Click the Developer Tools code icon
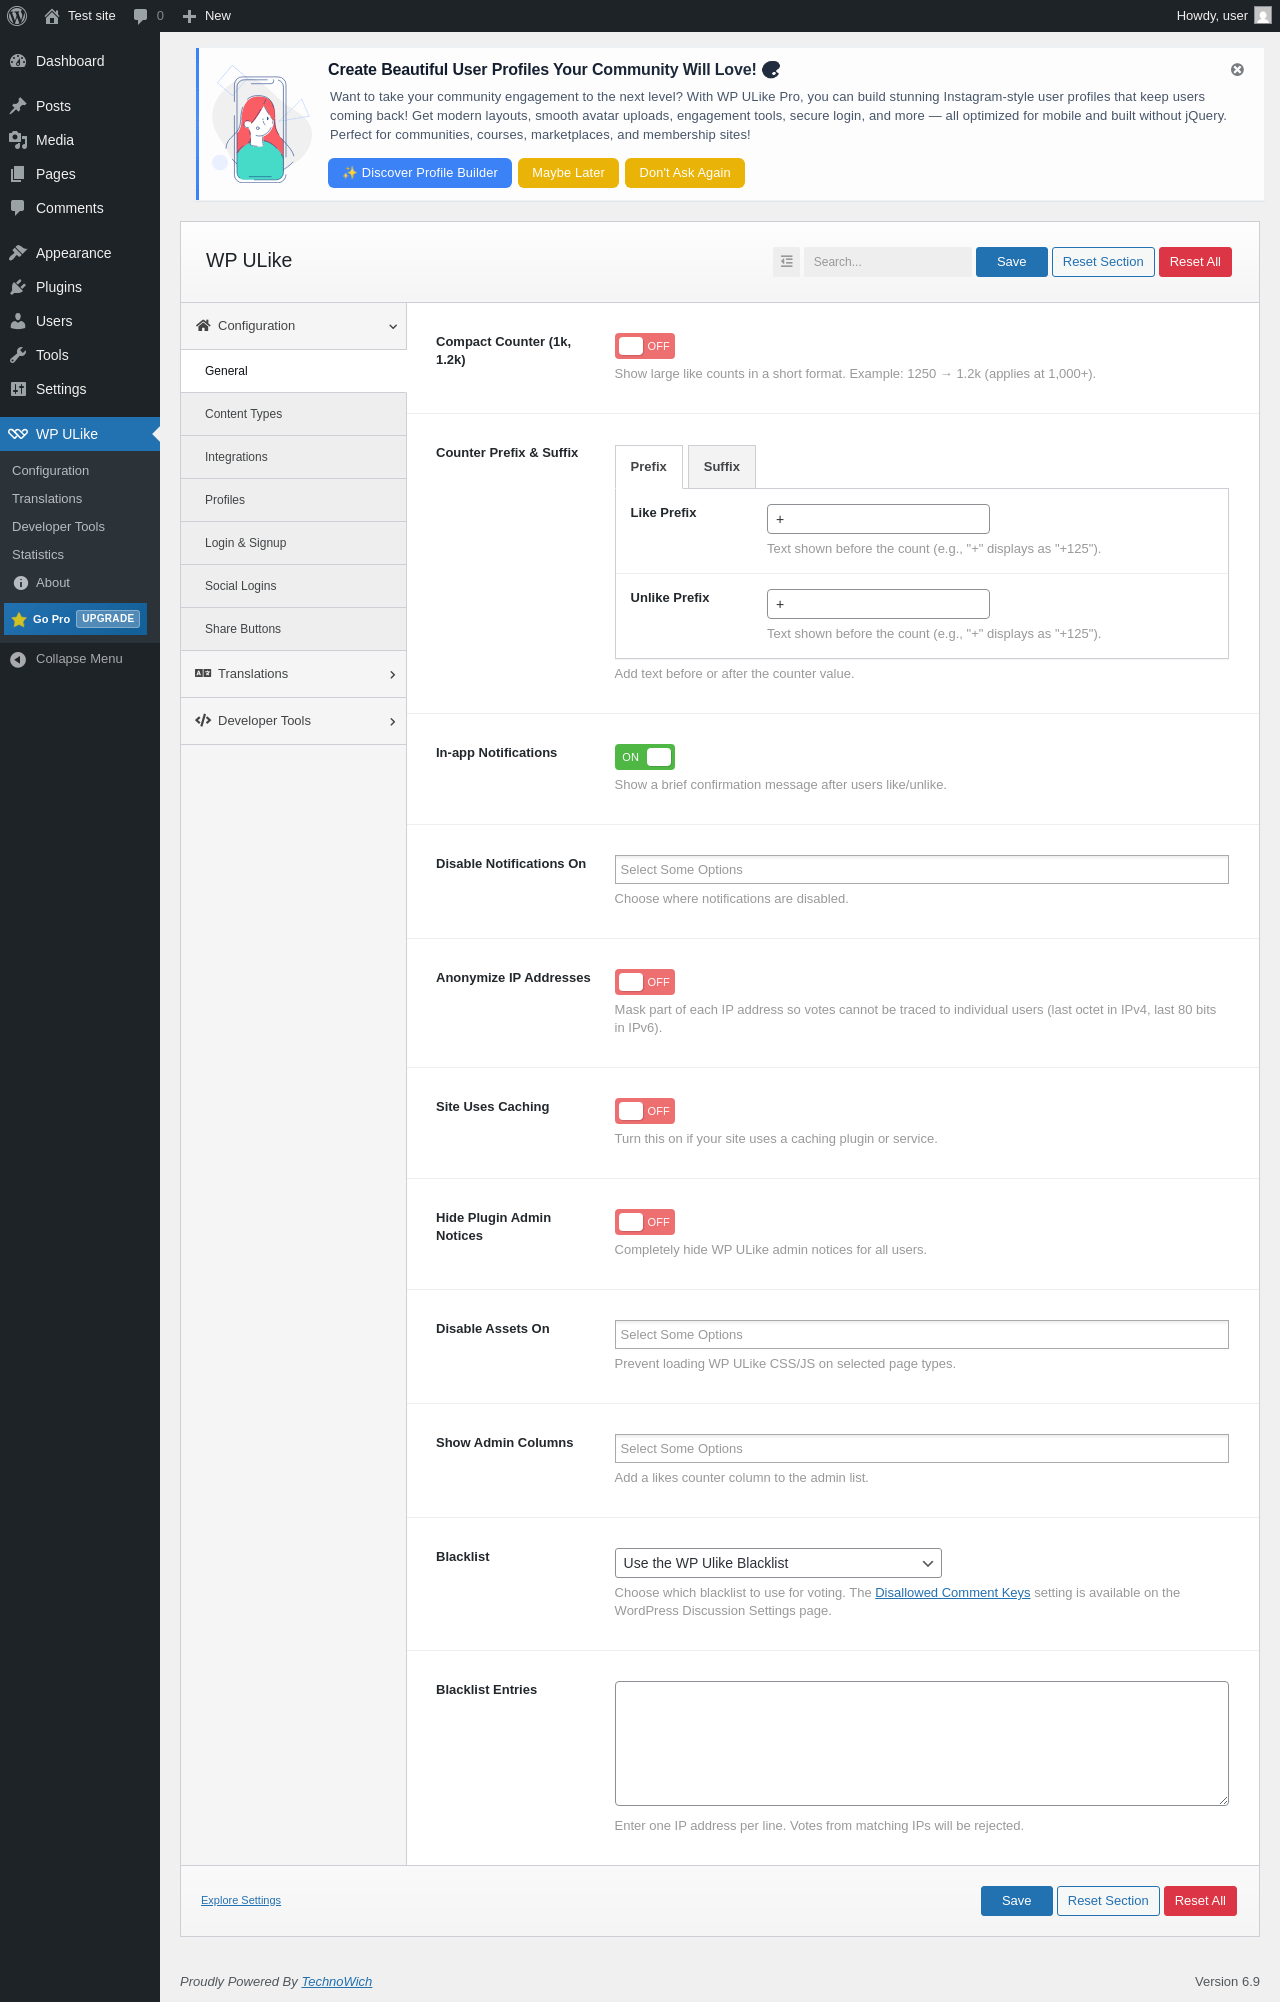The image size is (1280, 2002). click(x=203, y=721)
